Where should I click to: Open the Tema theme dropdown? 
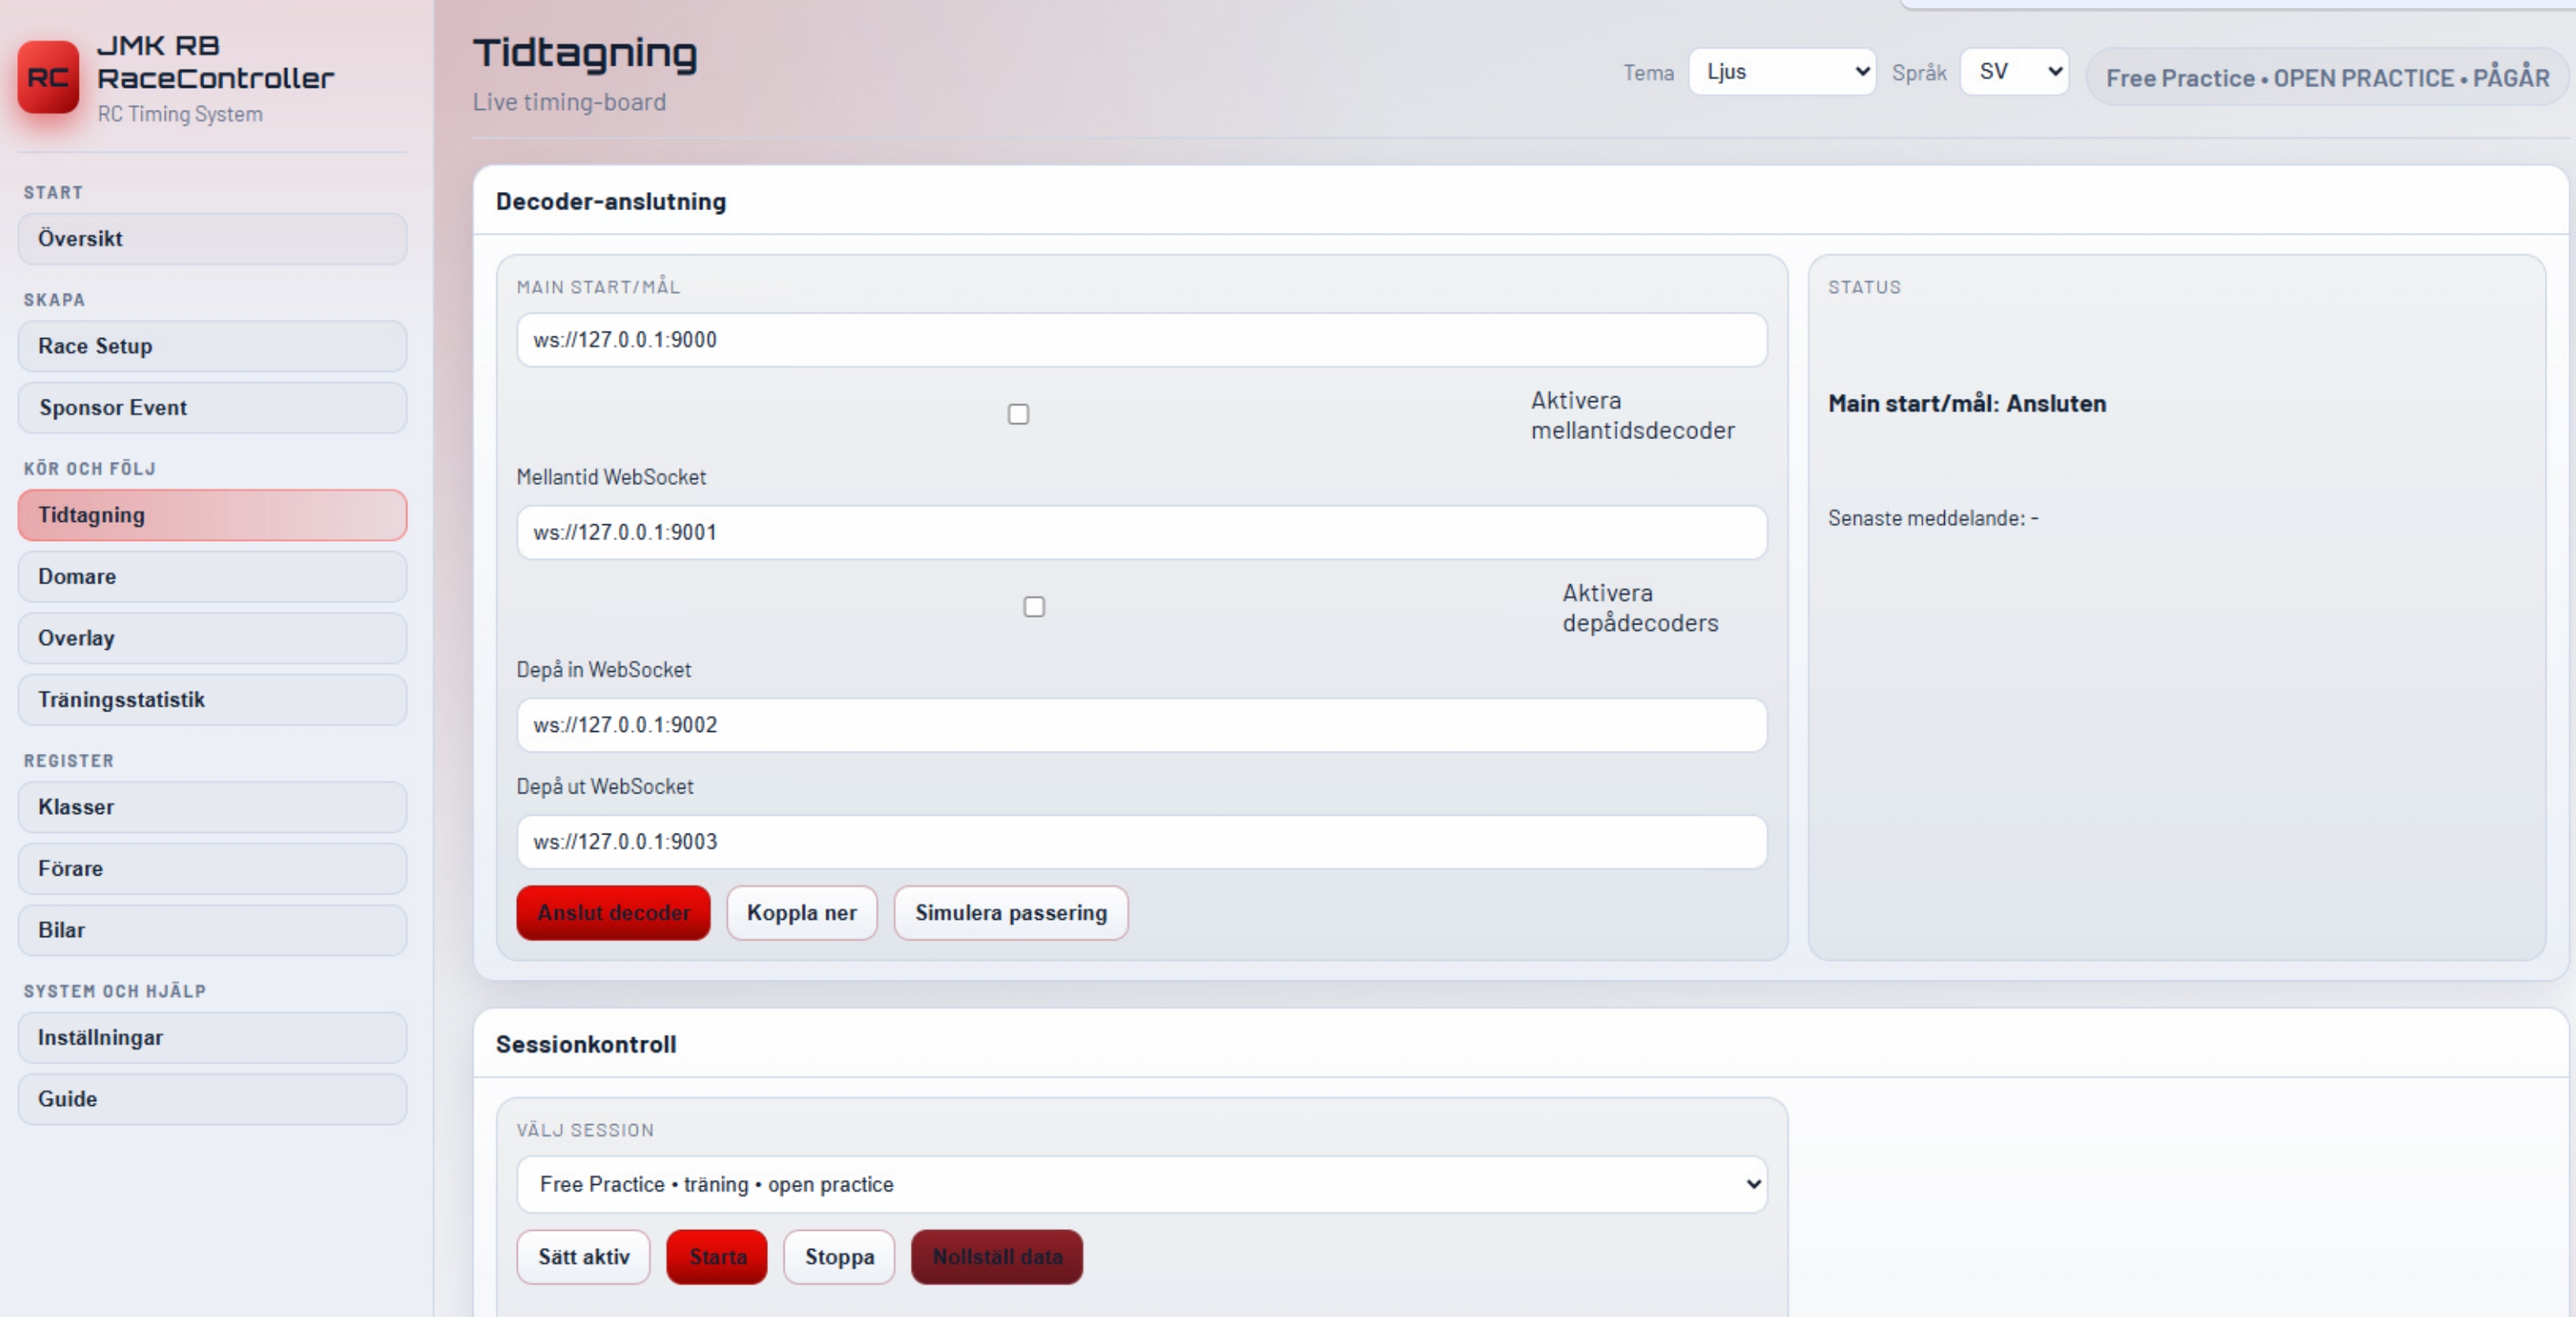pos(1782,72)
